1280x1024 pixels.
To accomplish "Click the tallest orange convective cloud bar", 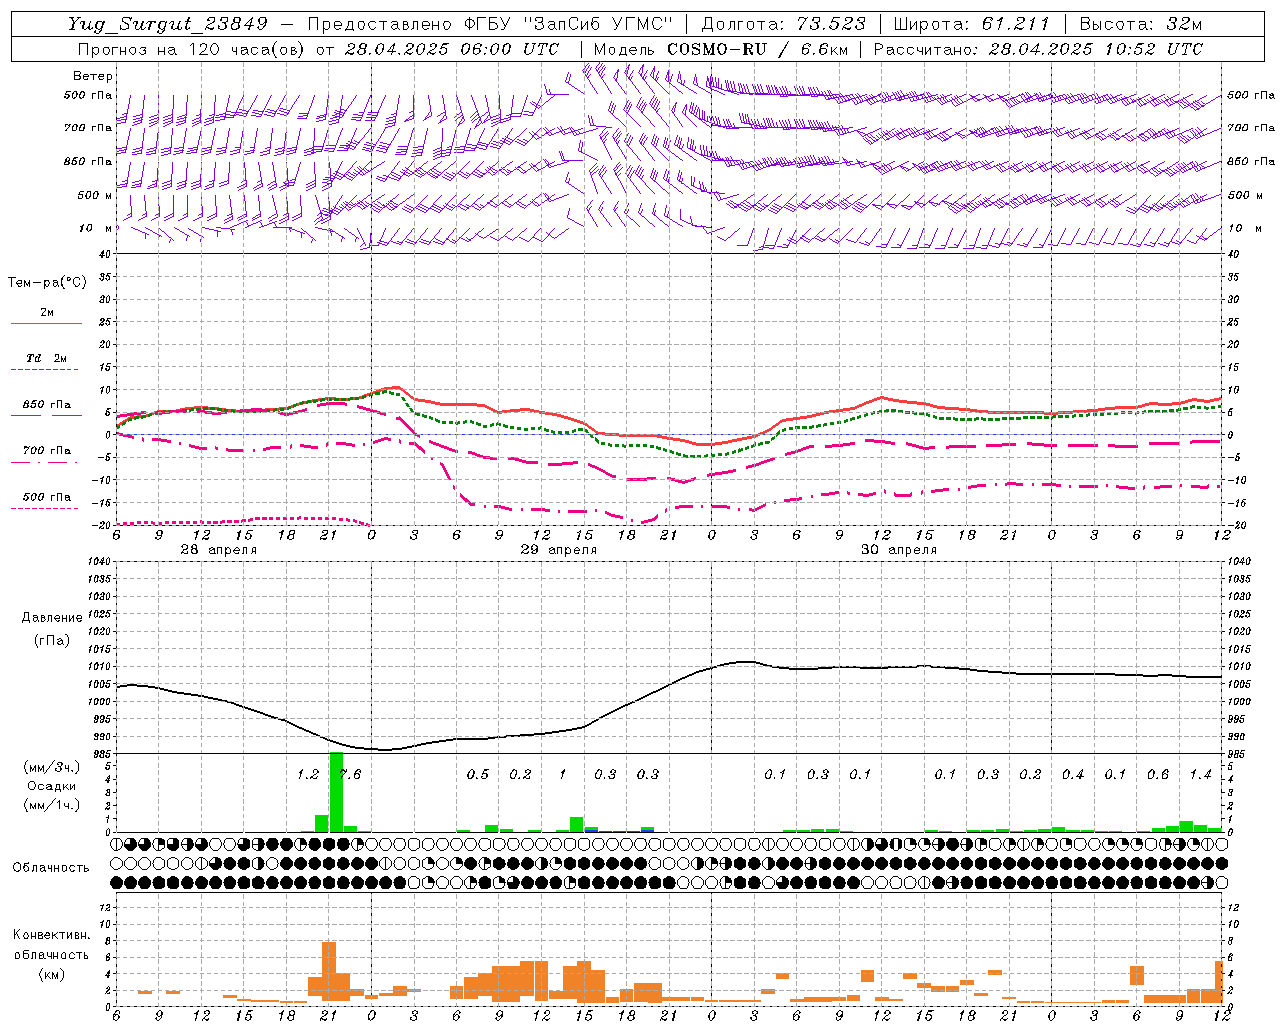I will click(329, 971).
